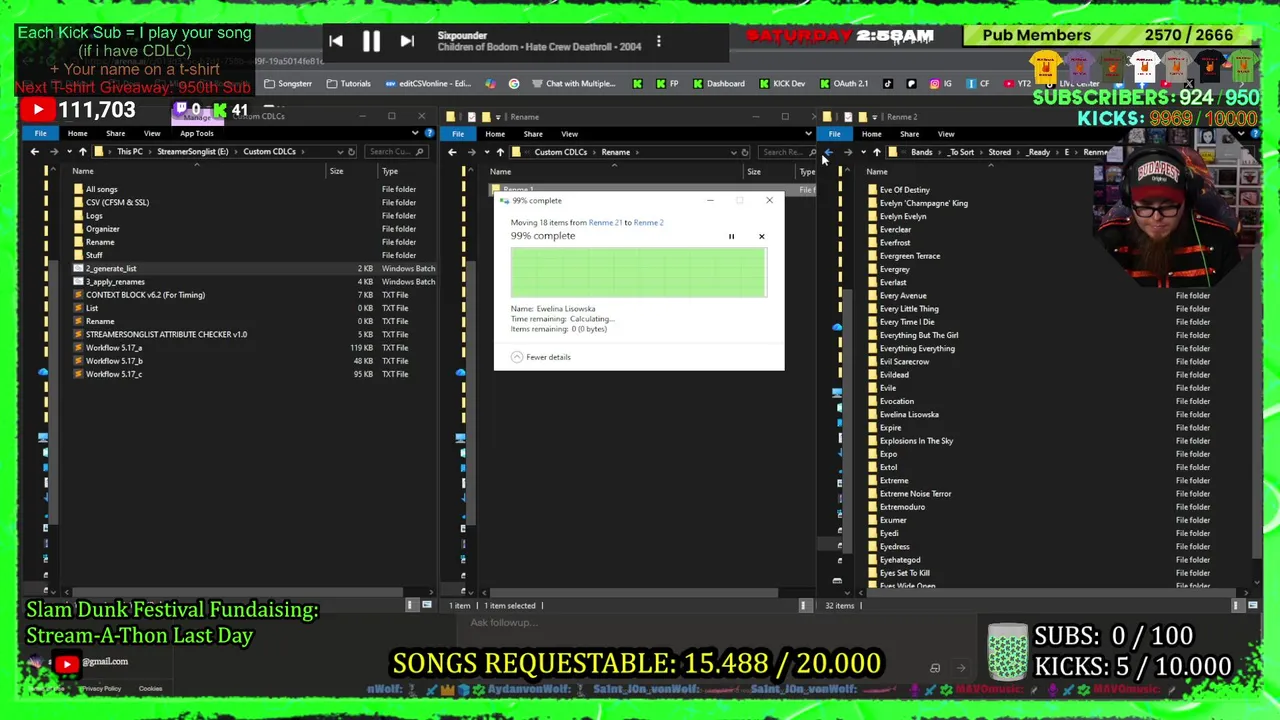Go back in the Rename window
The image size is (1280, 720).
click(x=452, y=152)
